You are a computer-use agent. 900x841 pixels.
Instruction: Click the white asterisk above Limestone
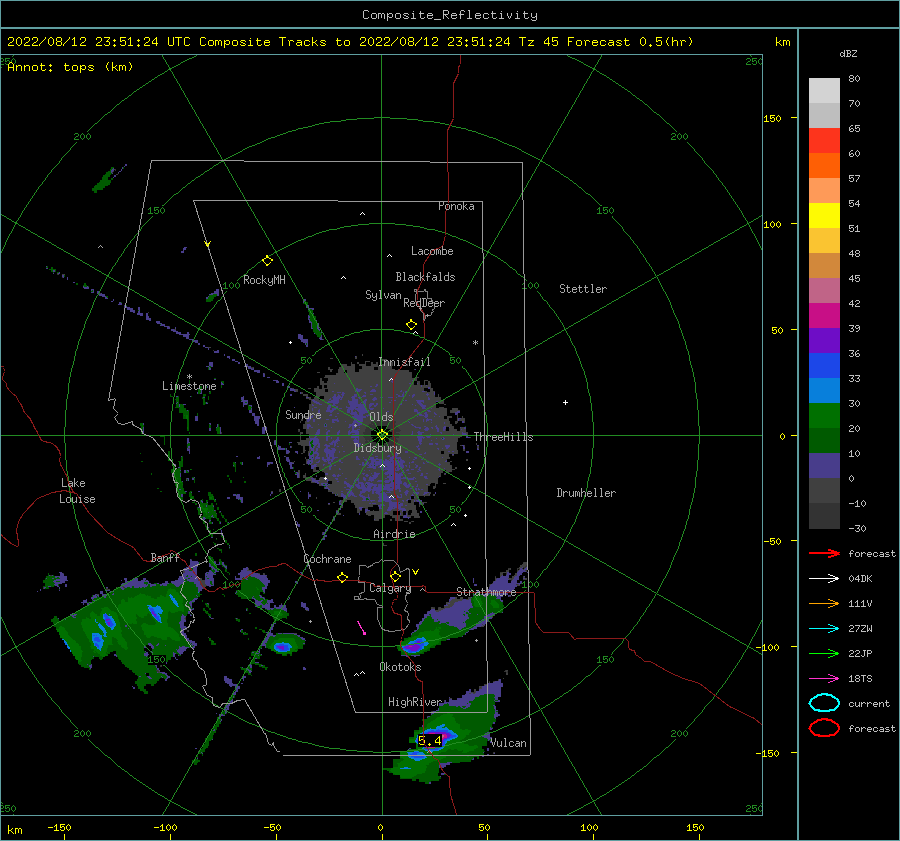[x=189, y=377]
